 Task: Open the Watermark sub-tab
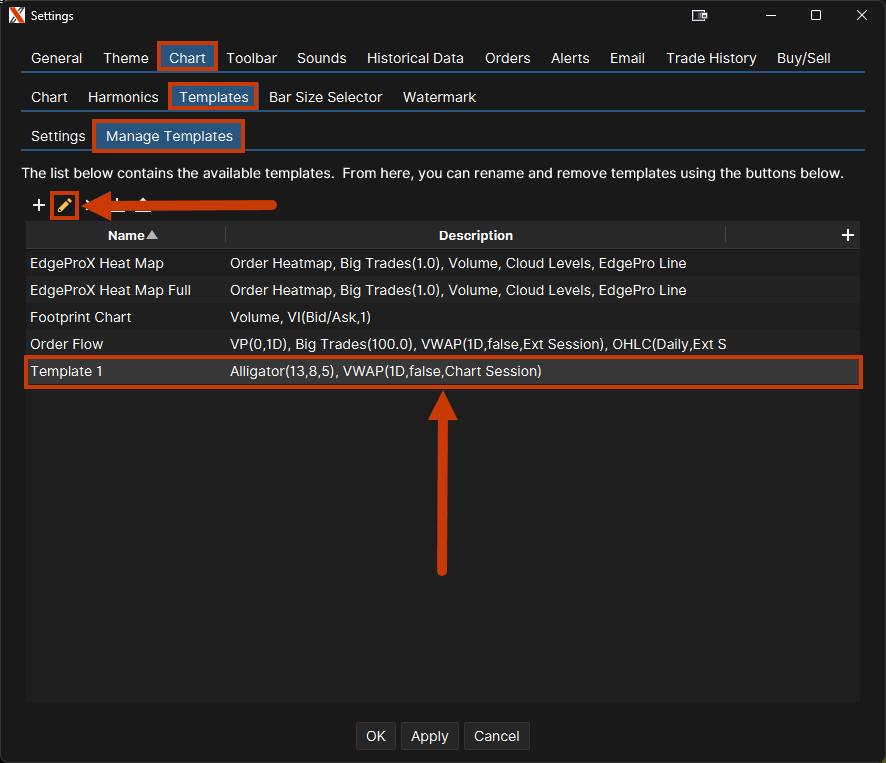pyautogui.click(x=439, y=97)
